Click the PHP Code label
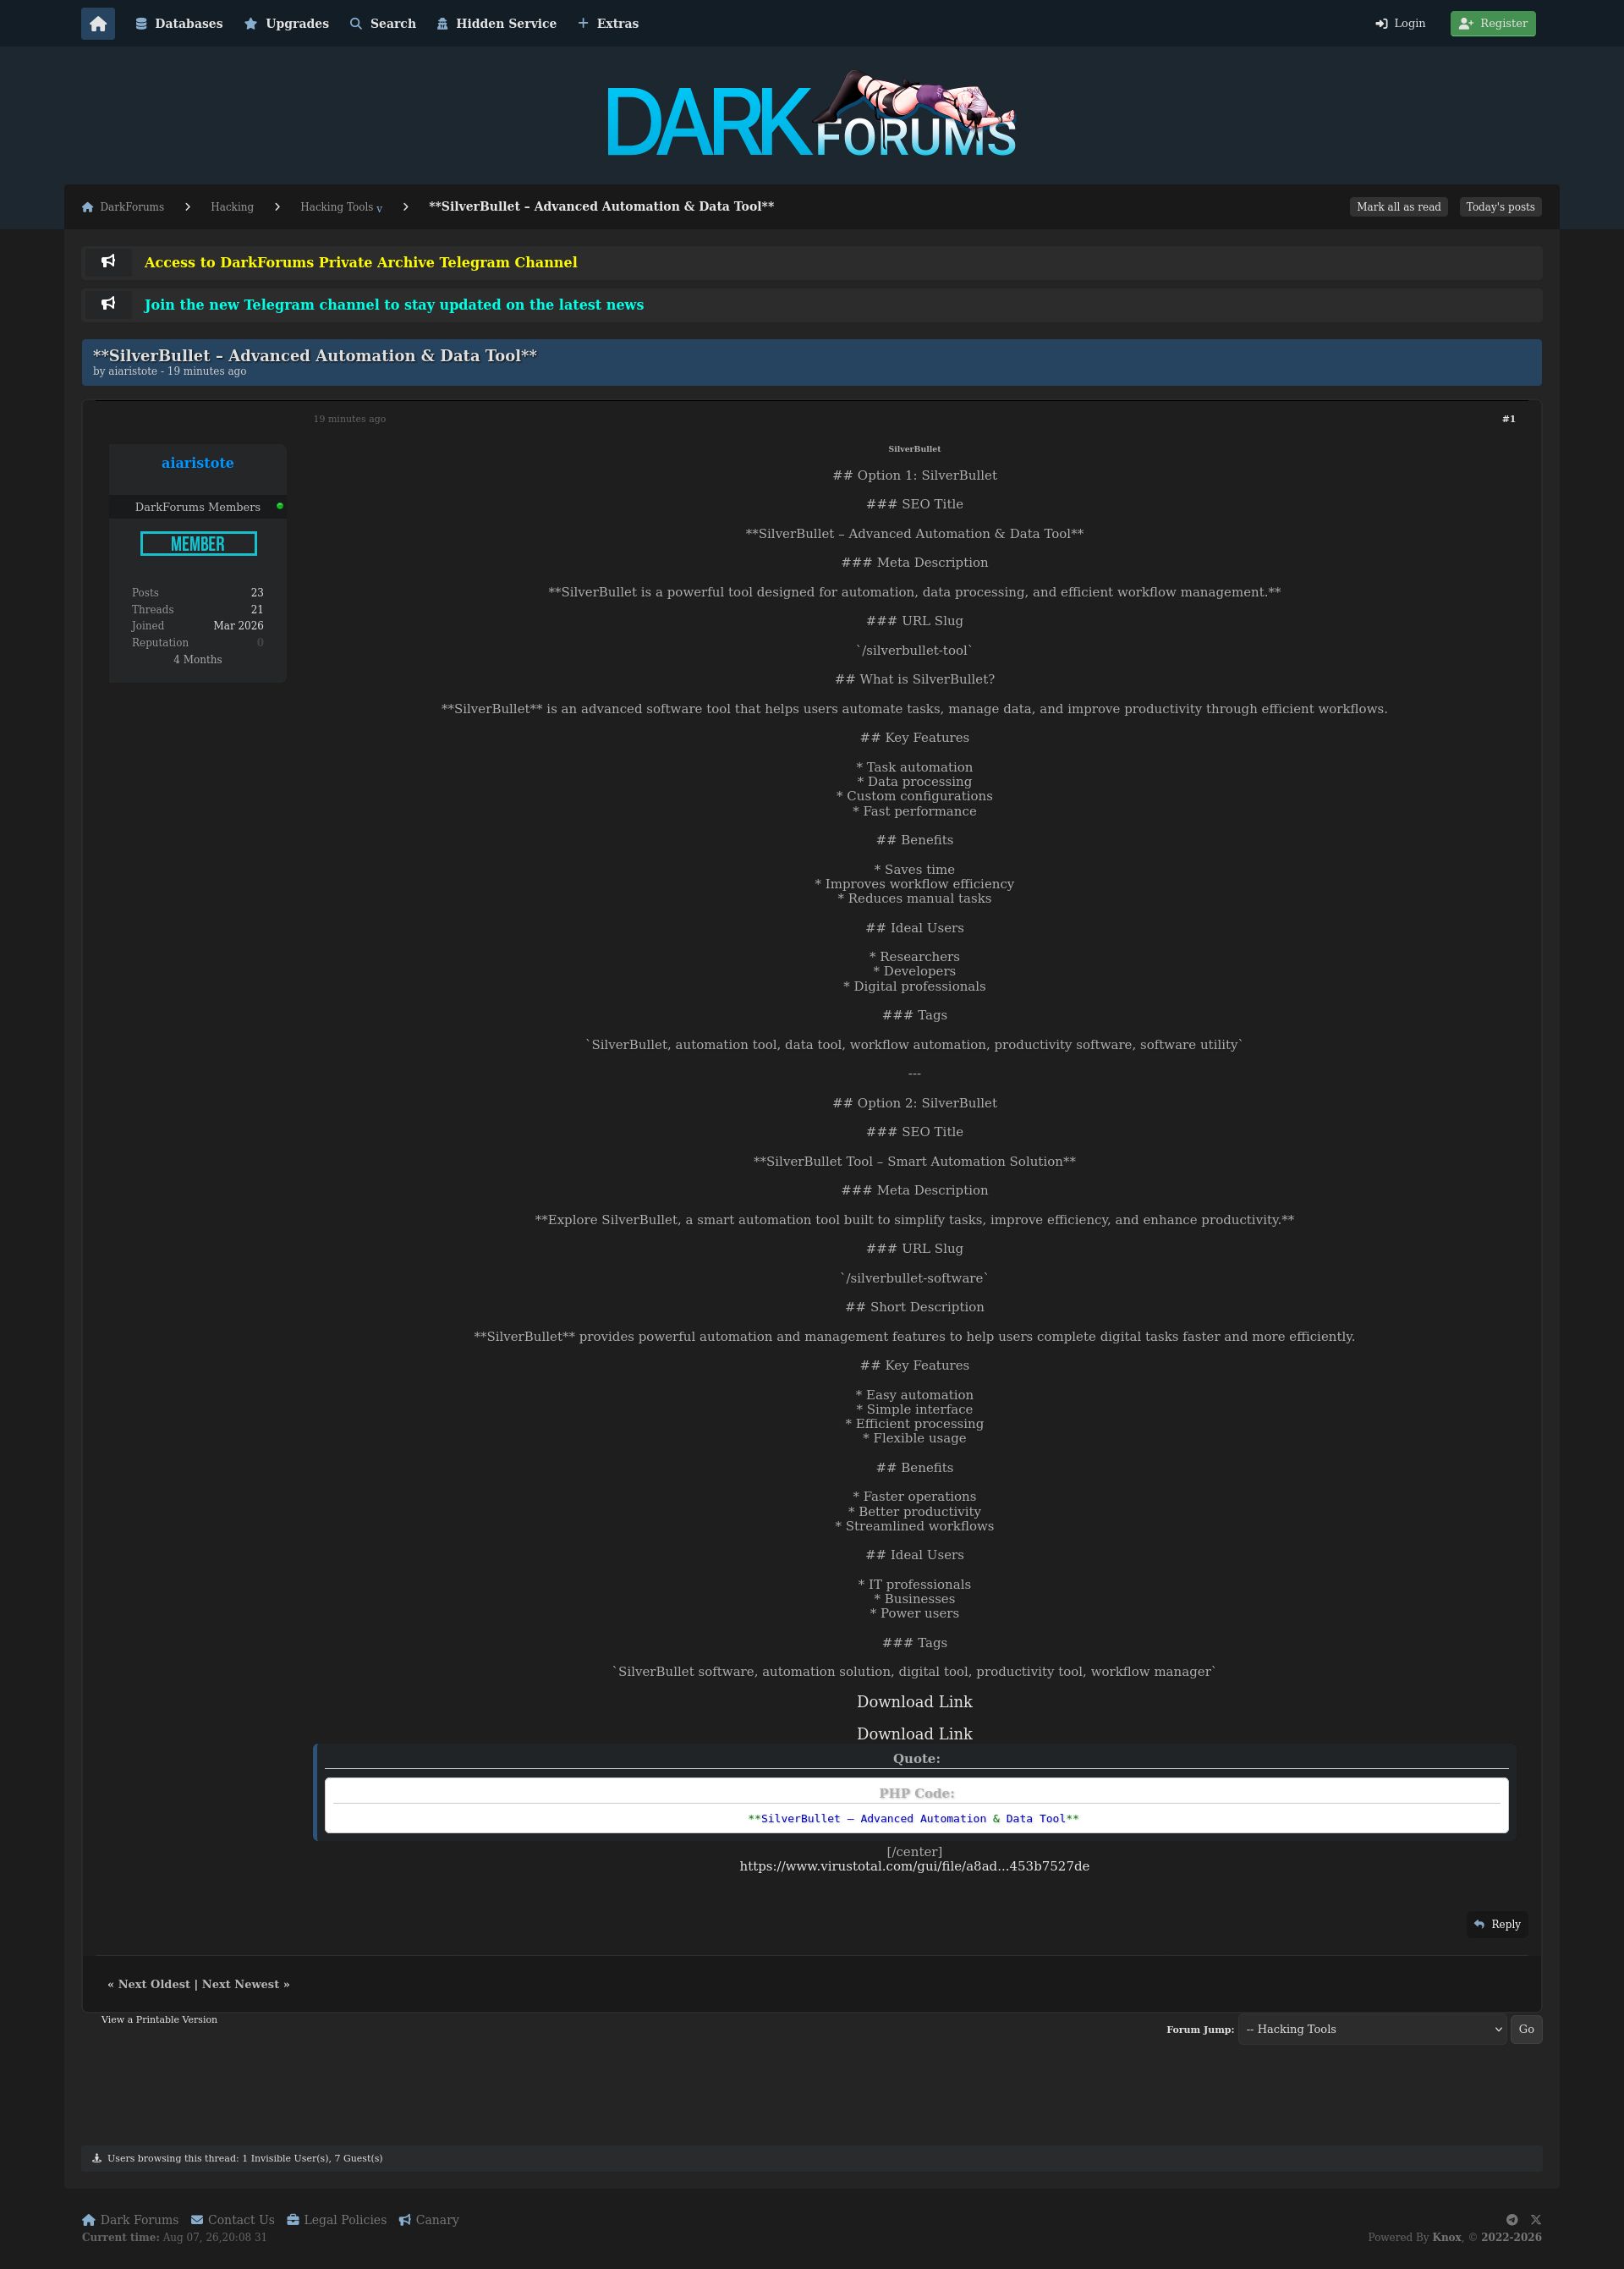 tap(917, 1793)
